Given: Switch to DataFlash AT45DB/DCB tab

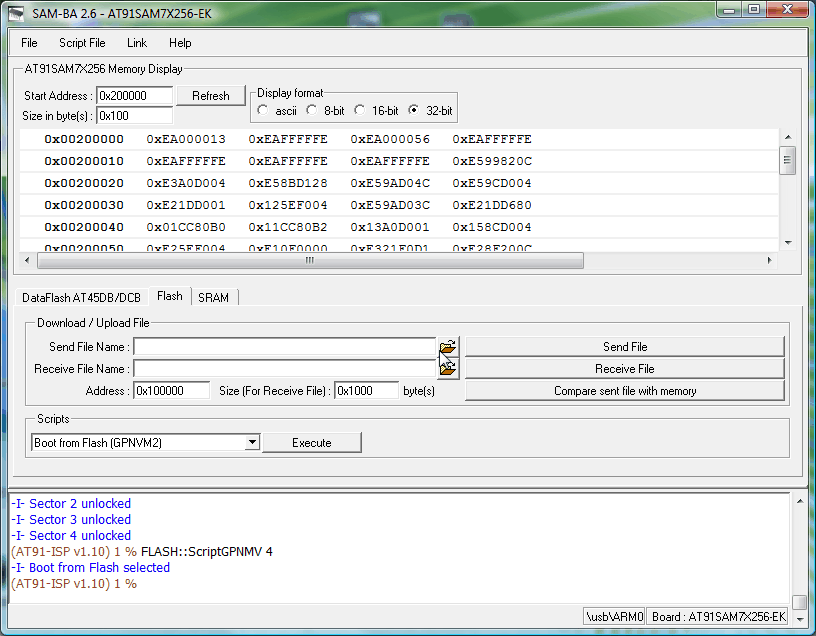Looking at the screenshot, I should point(81,297).
